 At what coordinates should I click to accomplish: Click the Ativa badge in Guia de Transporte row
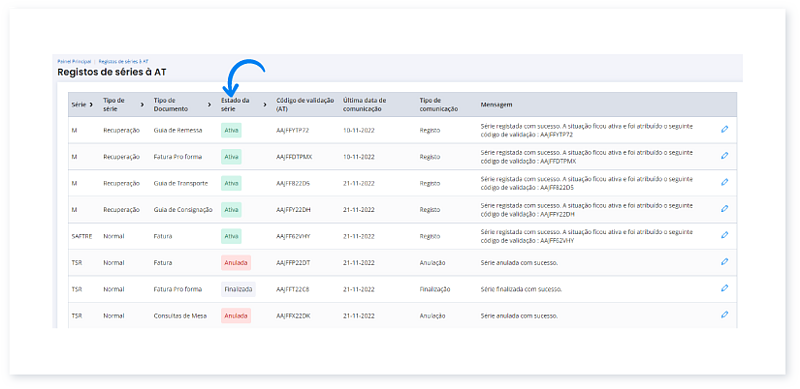click(231, 183)
